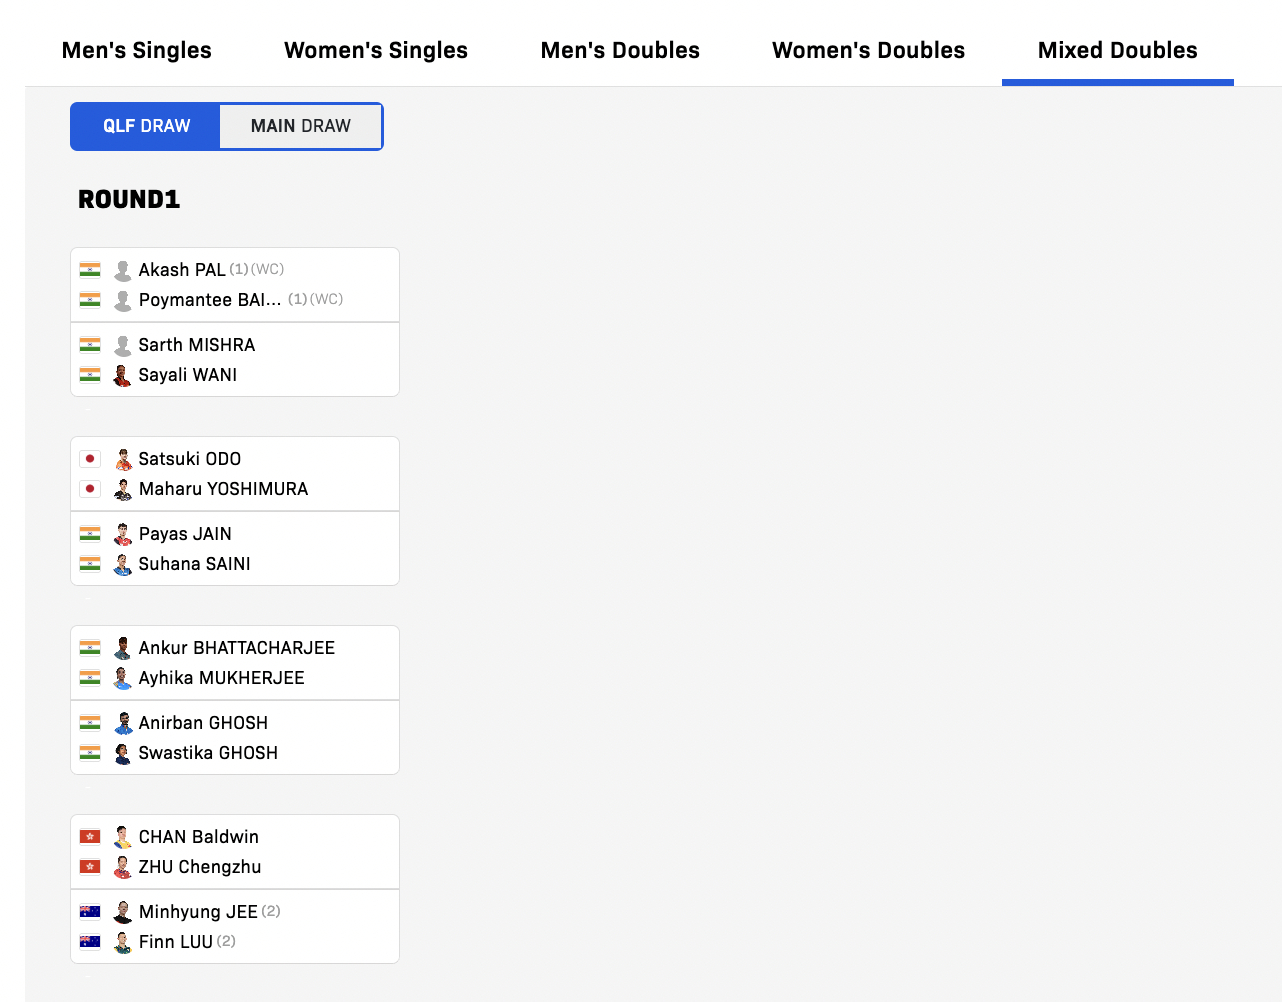Screen dimensions: 1282x1002
Task: Select Anirban GHOSH name text
Action: click(203, 723)
